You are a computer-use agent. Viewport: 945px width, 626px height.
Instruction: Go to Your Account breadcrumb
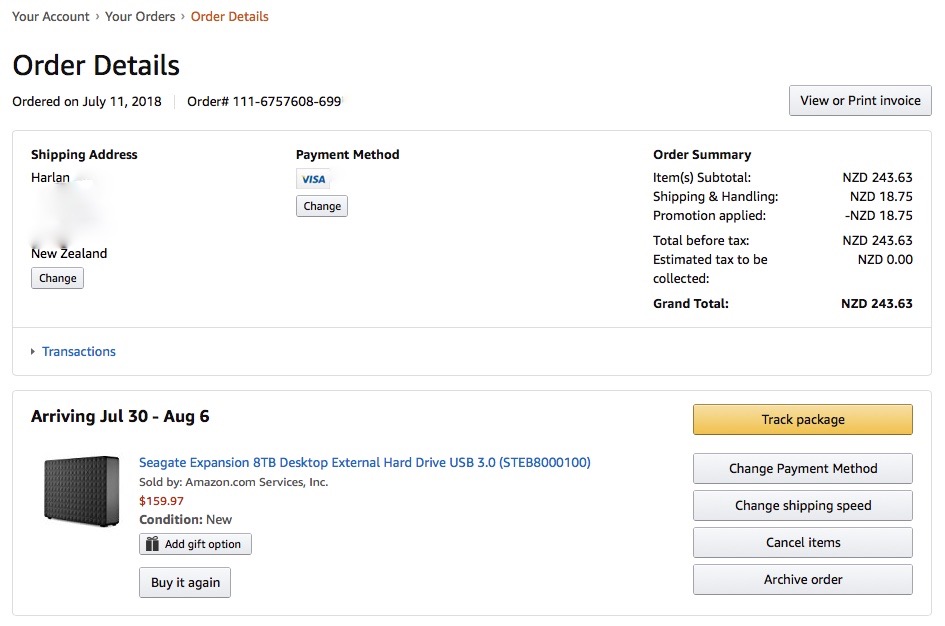pos(51,16)
